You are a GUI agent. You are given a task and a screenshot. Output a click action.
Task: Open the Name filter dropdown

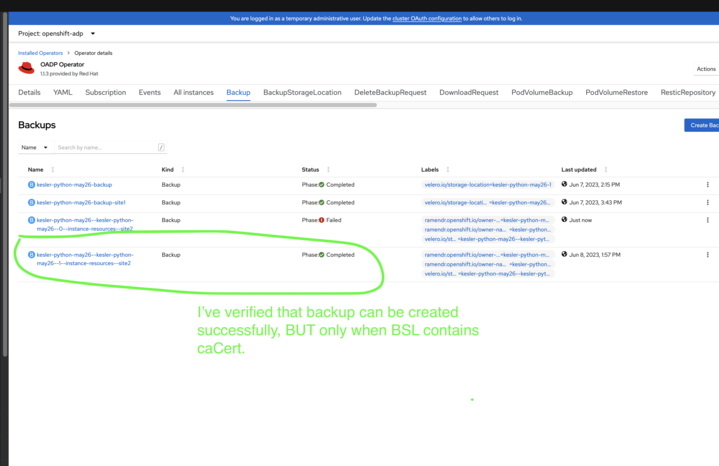click(x=34, y=147)
